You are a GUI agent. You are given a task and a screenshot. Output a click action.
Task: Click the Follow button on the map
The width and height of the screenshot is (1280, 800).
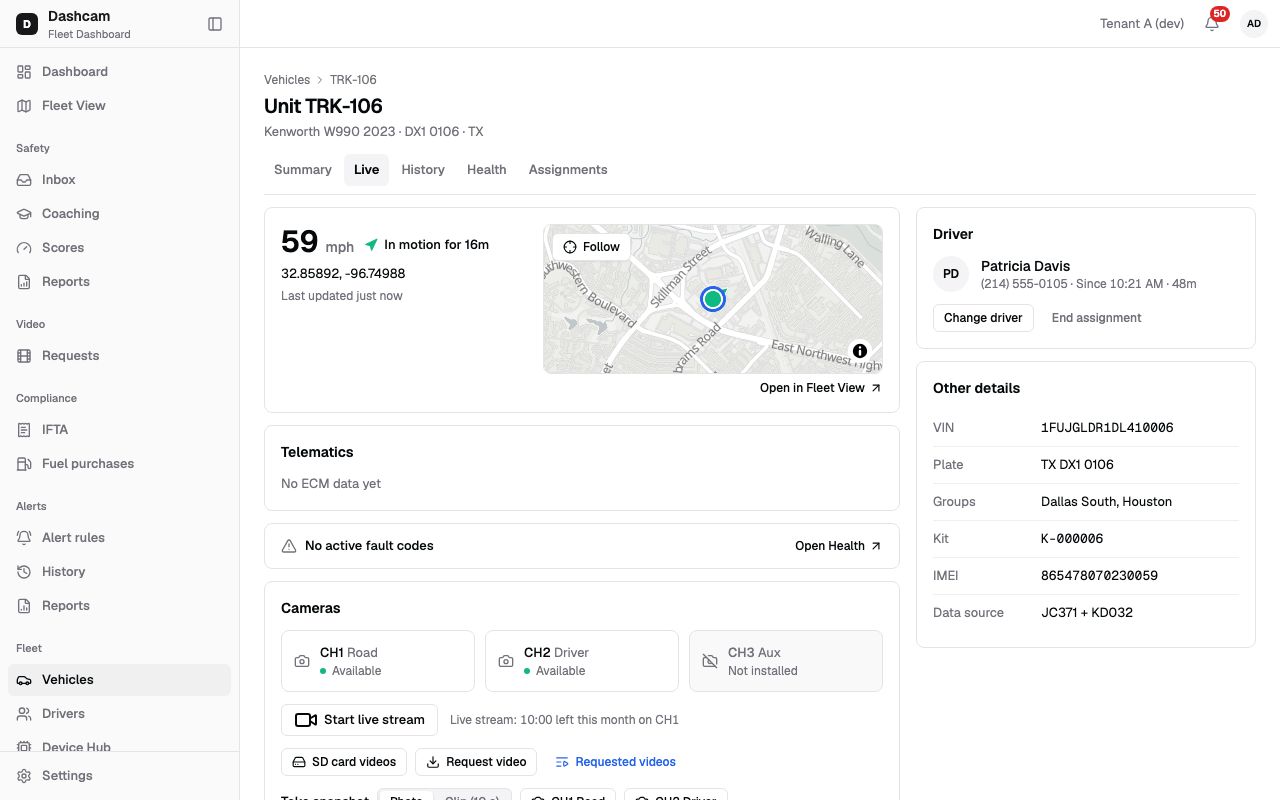(x=591, y=247)
